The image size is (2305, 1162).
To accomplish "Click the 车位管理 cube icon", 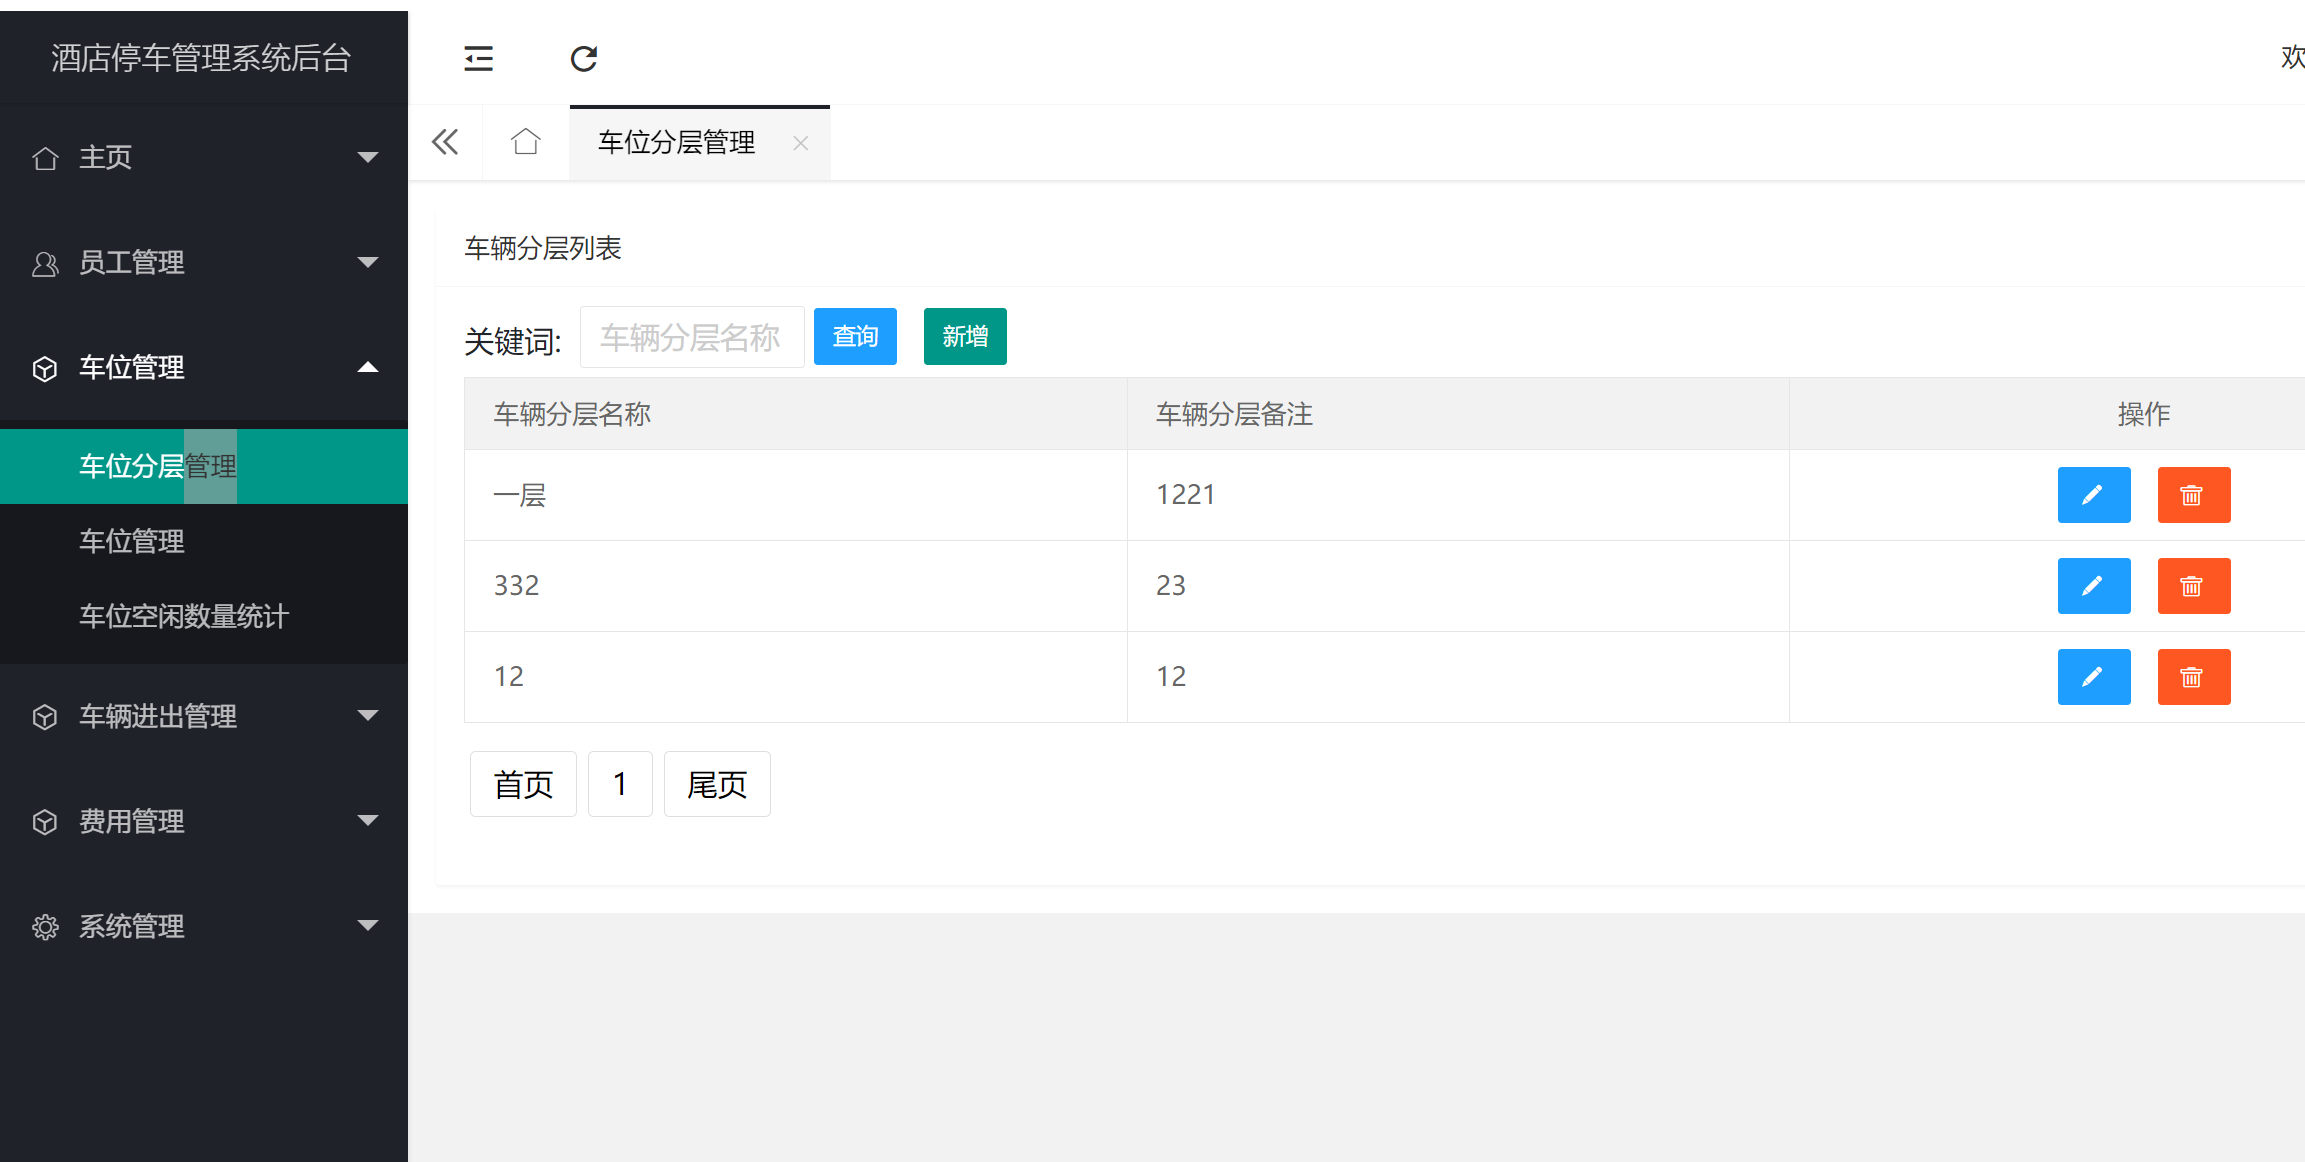I will (44, 368).
